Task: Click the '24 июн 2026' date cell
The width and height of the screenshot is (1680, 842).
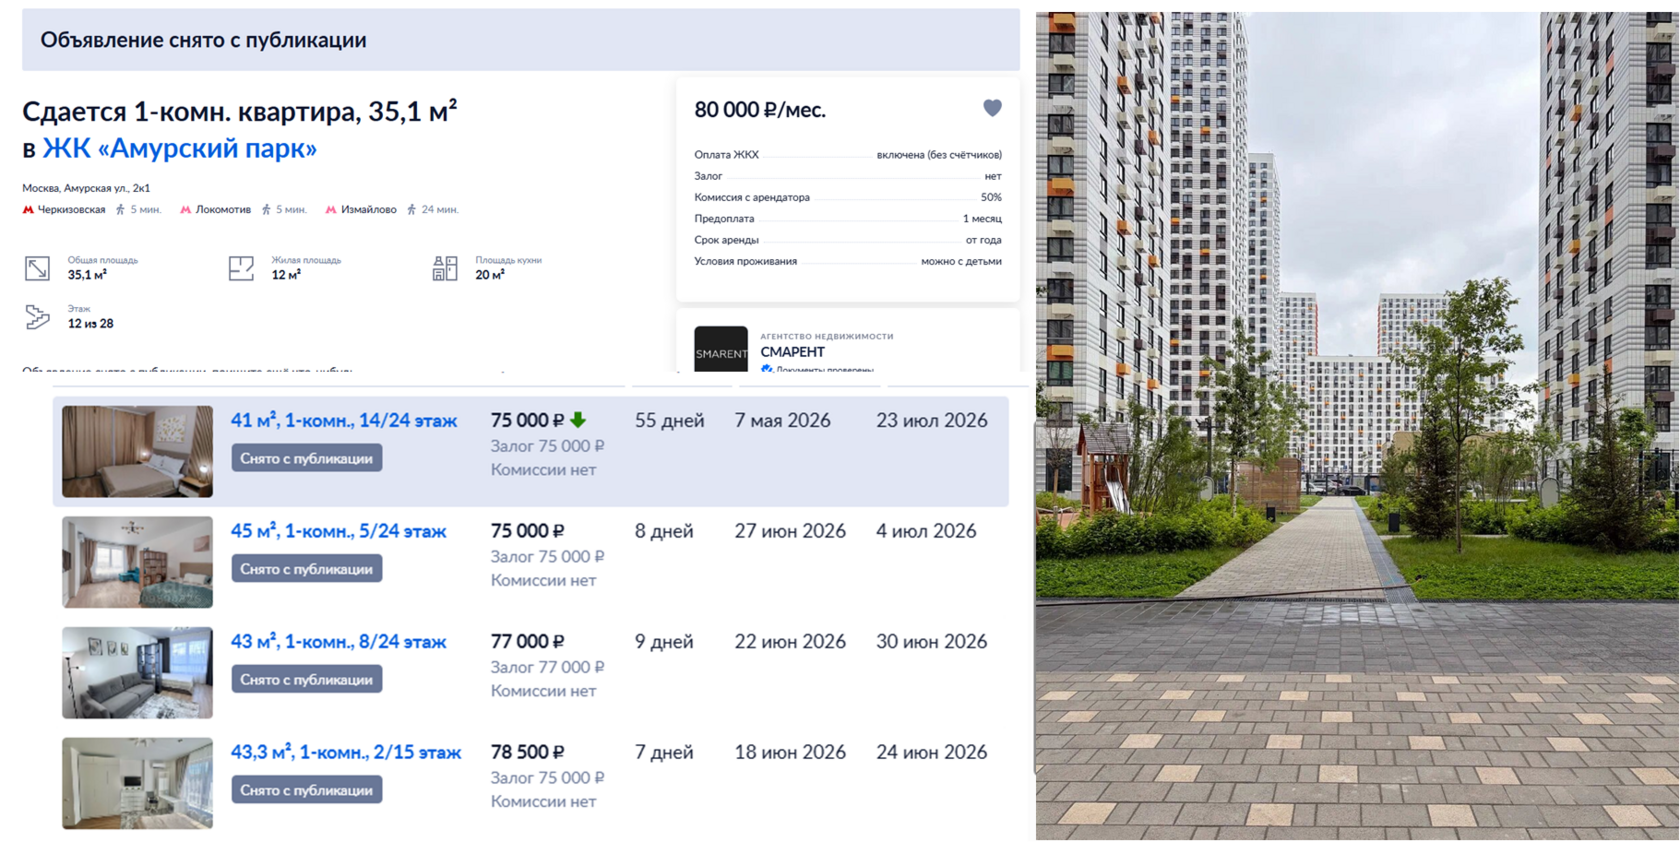Action: (932, 752)
